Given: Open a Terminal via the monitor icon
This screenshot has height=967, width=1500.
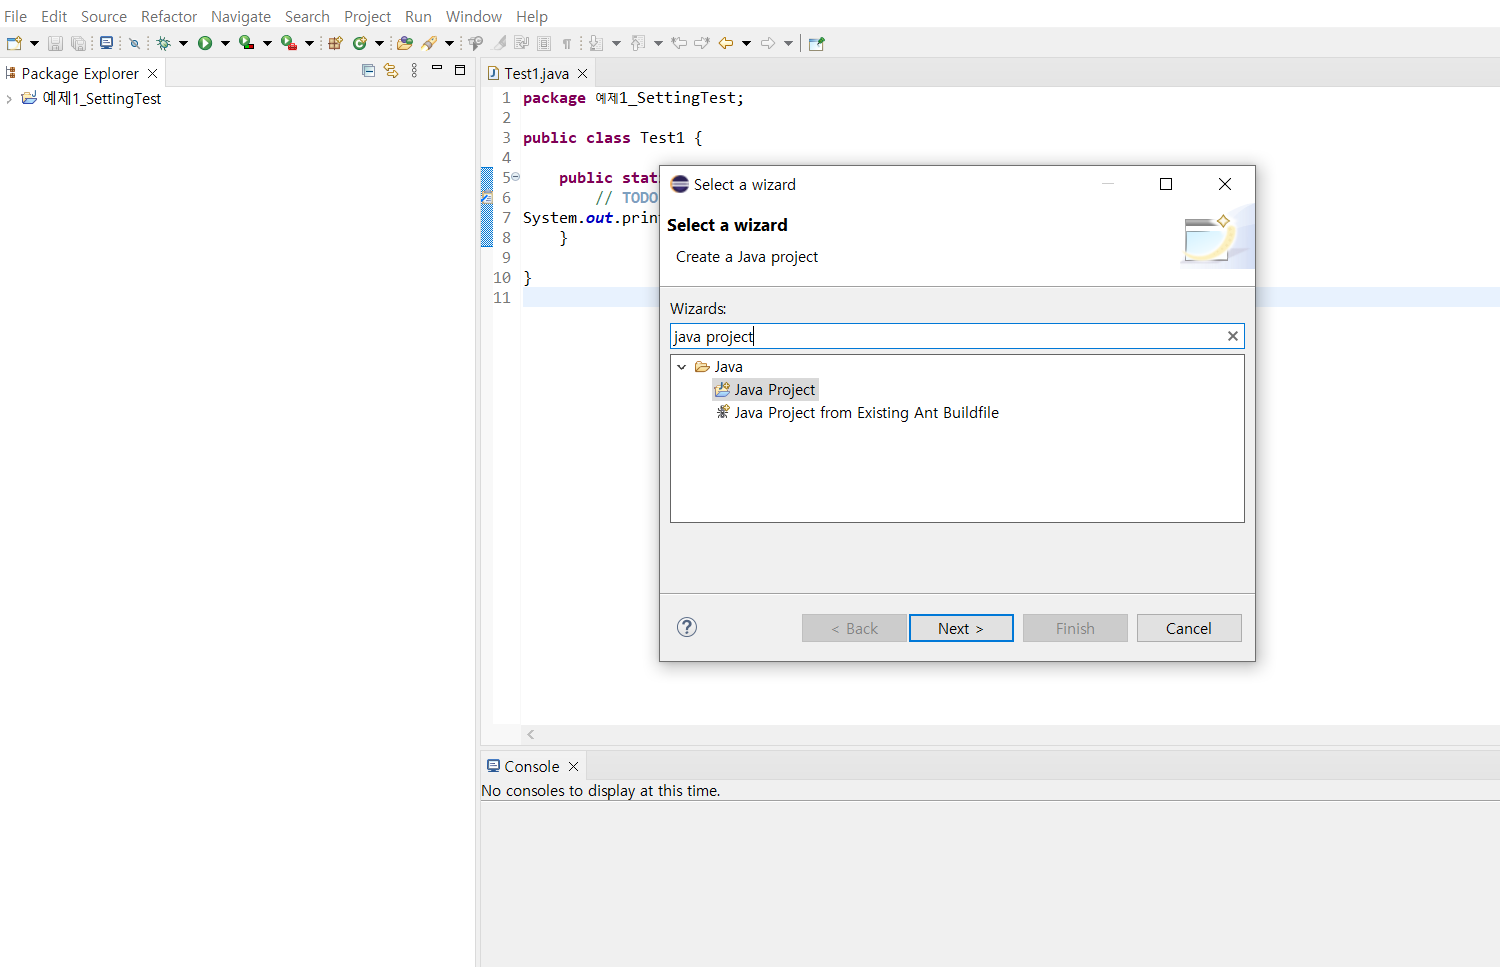Looking at the screenshot, I should (106, 43).
